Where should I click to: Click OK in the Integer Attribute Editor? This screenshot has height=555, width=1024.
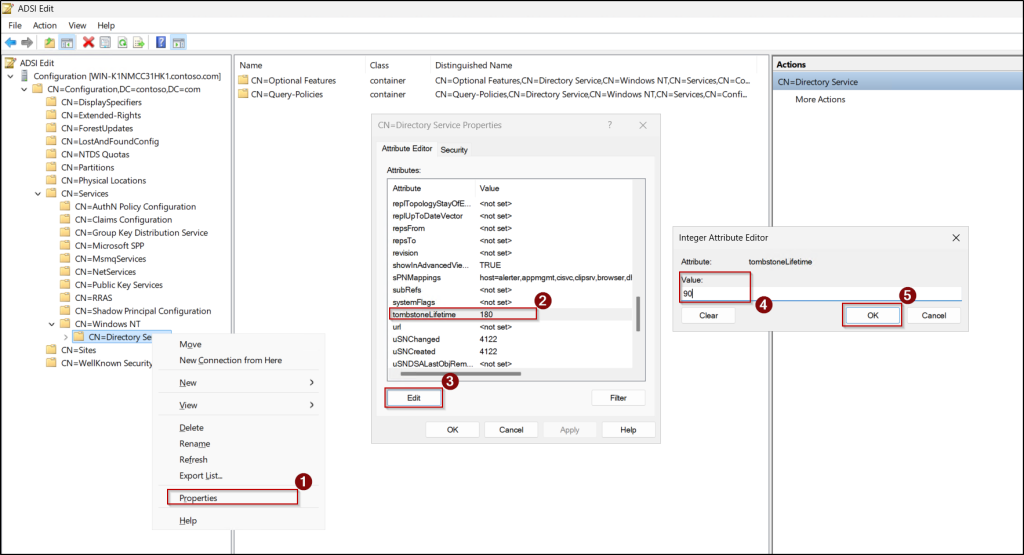[x=872, y=315]
